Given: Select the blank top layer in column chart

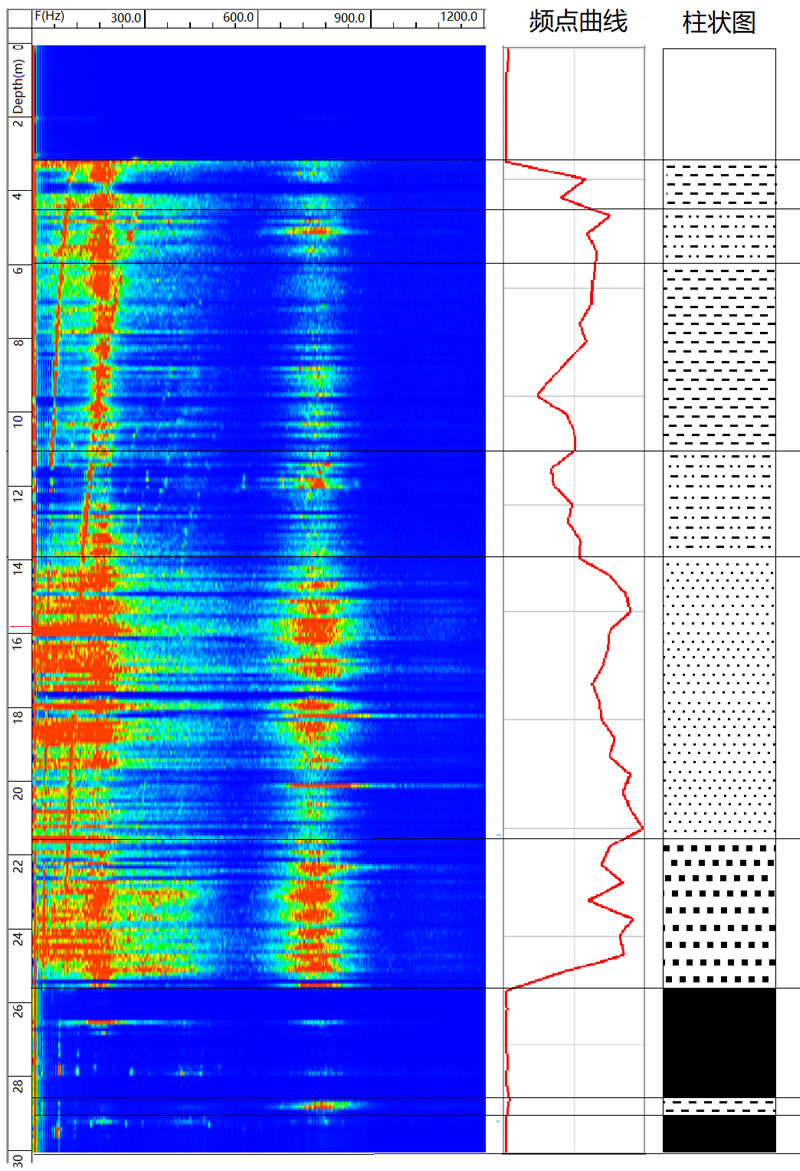Looking at the screenshot, I should (x=719, y=103).
